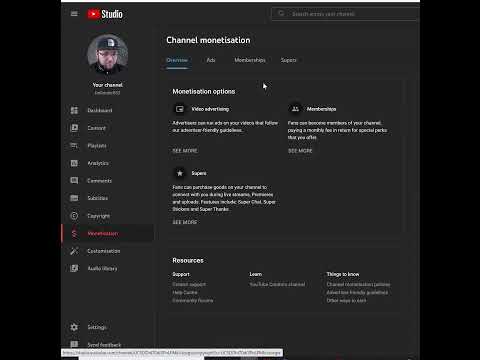
Task: Open Settings from the sidebar label
Action: [97, 327]
